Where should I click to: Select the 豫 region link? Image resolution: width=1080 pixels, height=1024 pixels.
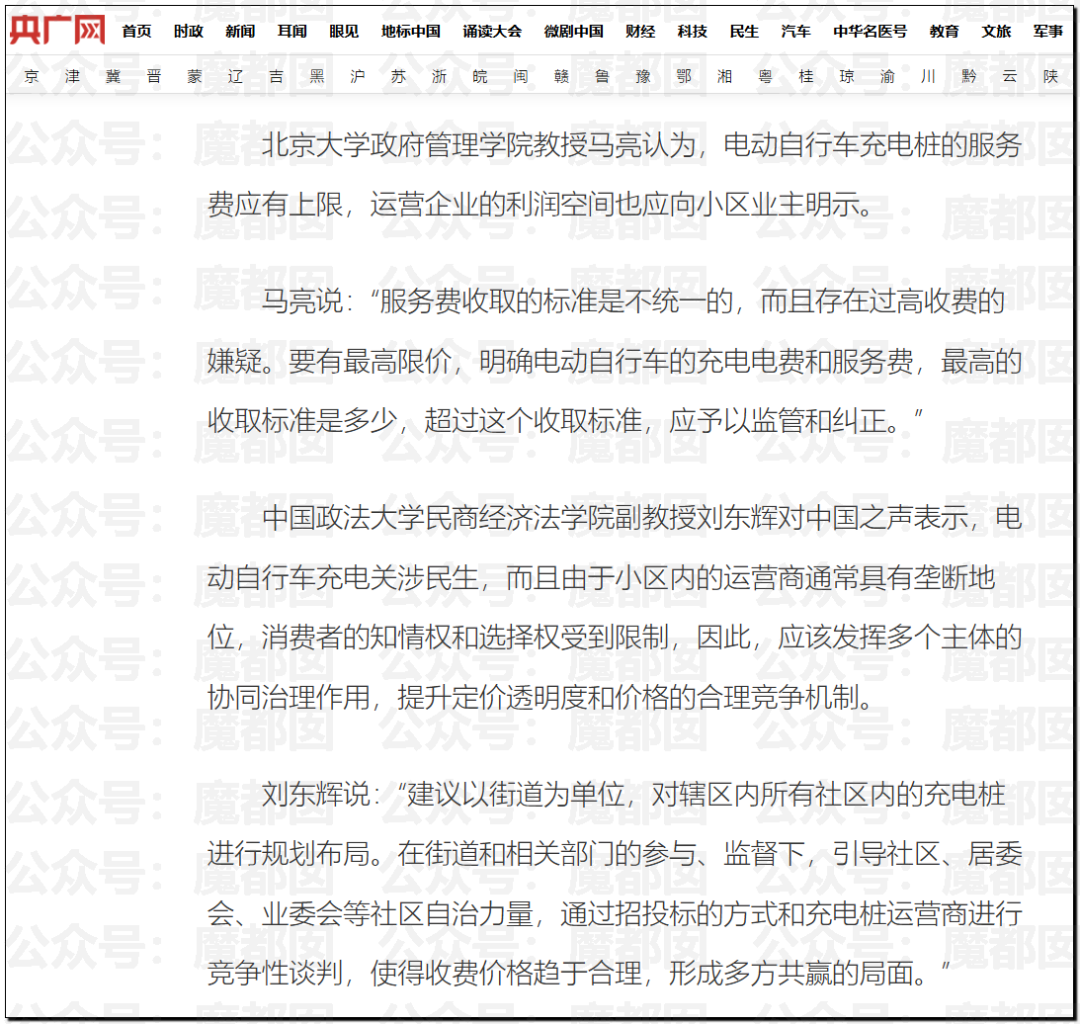click(x=643, y=76)
